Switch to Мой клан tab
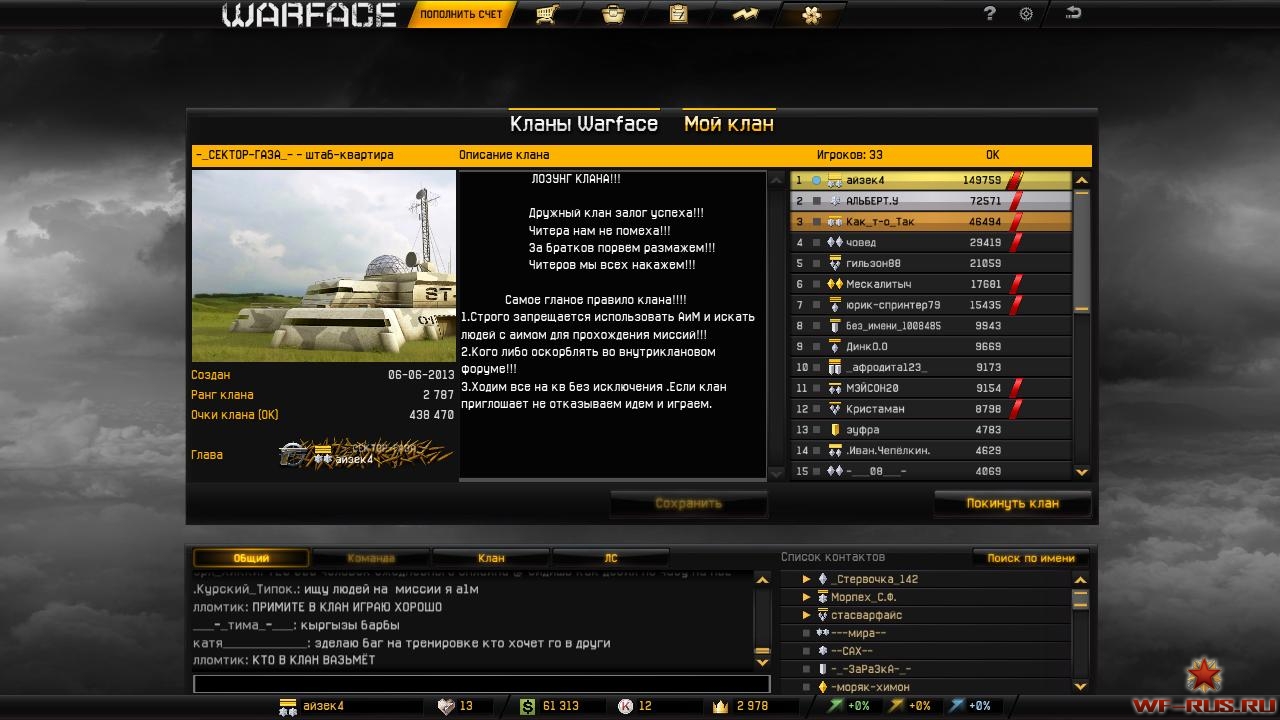 729,124
